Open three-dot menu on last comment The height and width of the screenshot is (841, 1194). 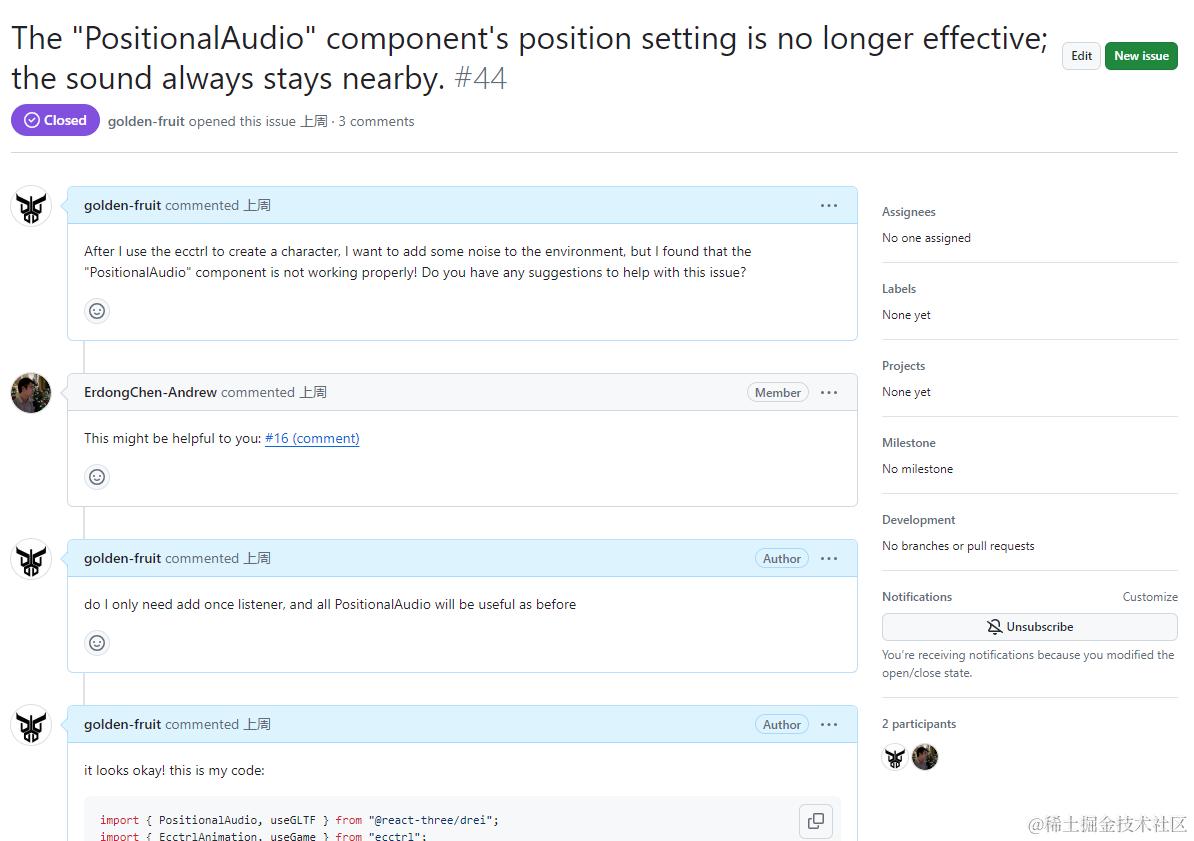(x=829, y=724)
